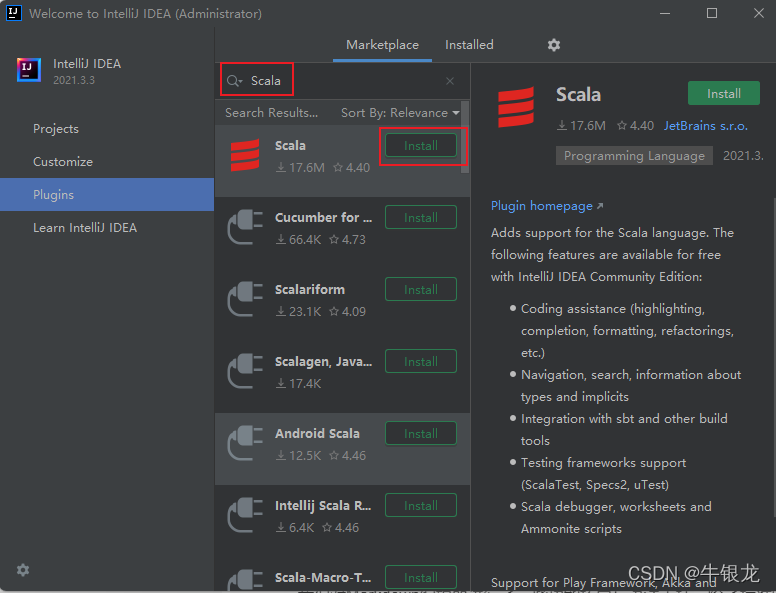Viewport: 776px width, 593px height.
Task: Open the Sort By: Relevance dropdown
Action: coord(400,113)
